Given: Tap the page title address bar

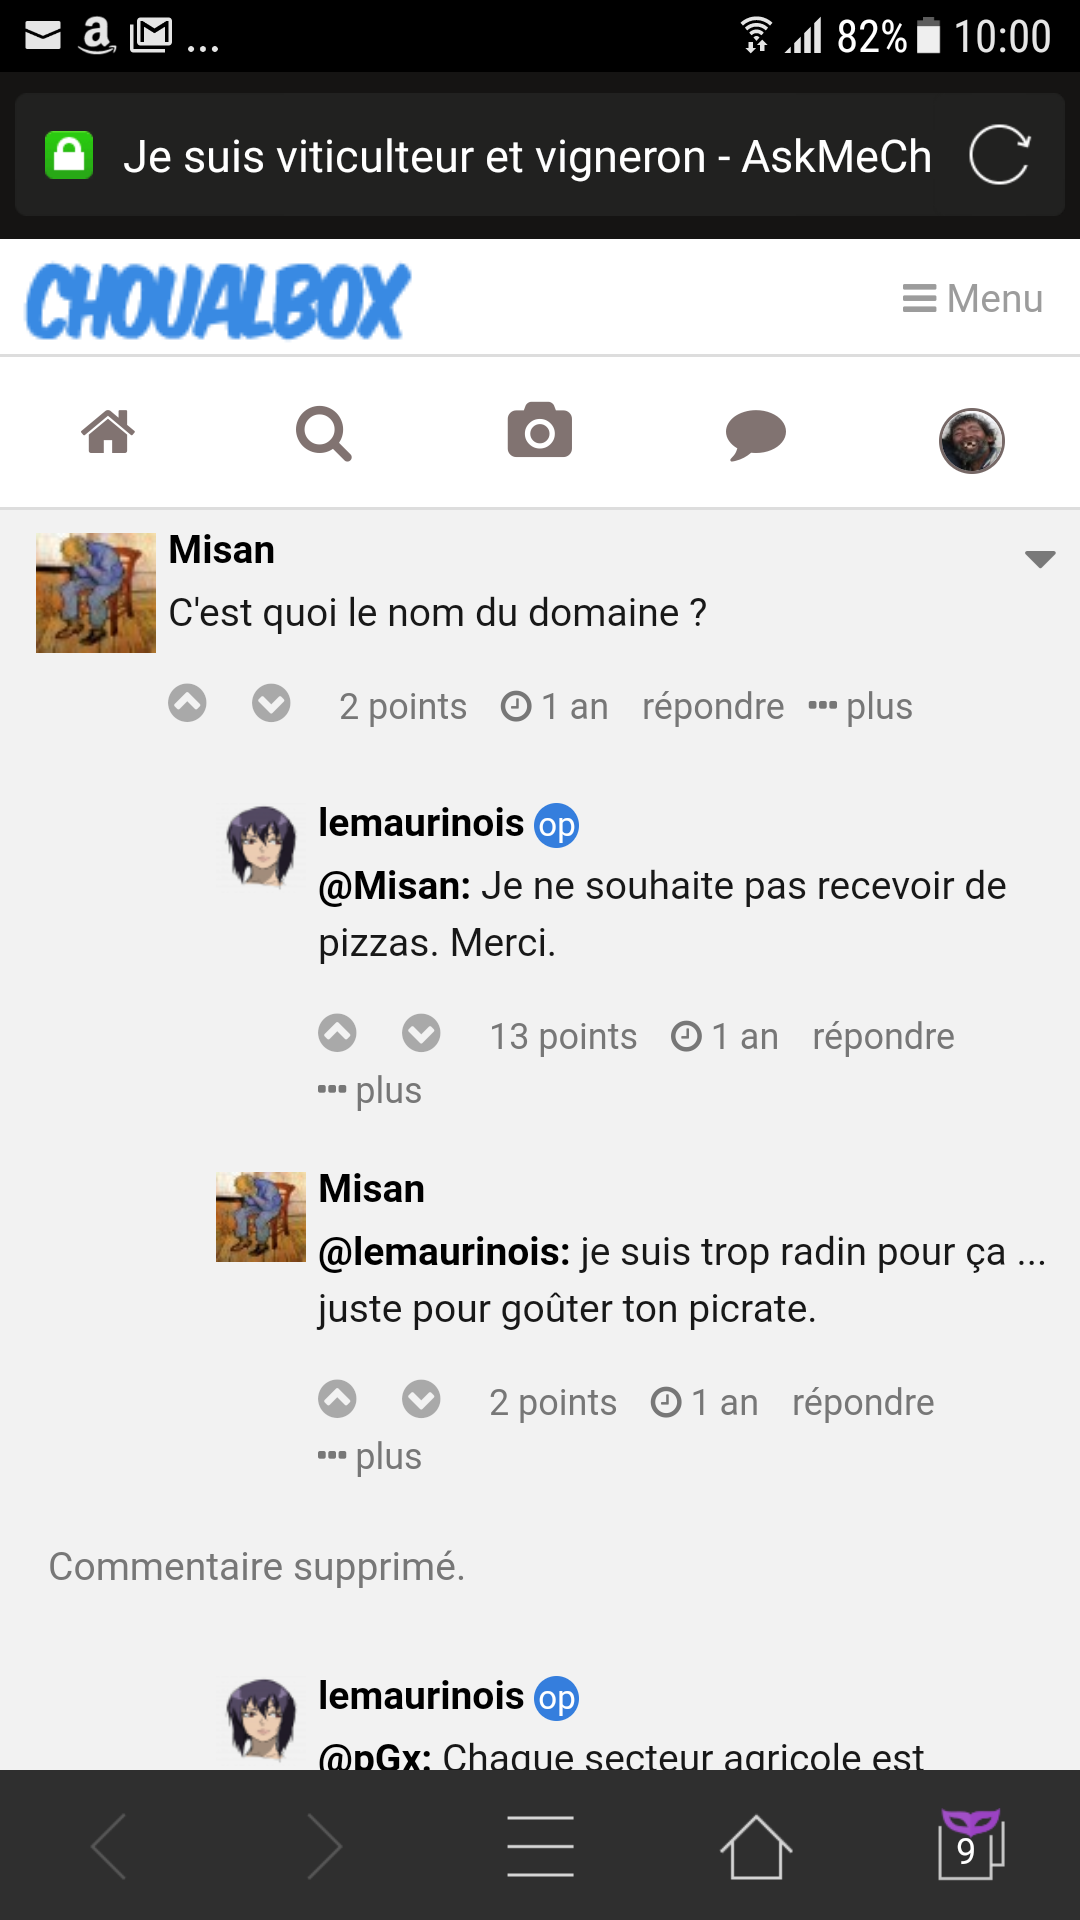Looking at the screenshot, I should [527, 157].
